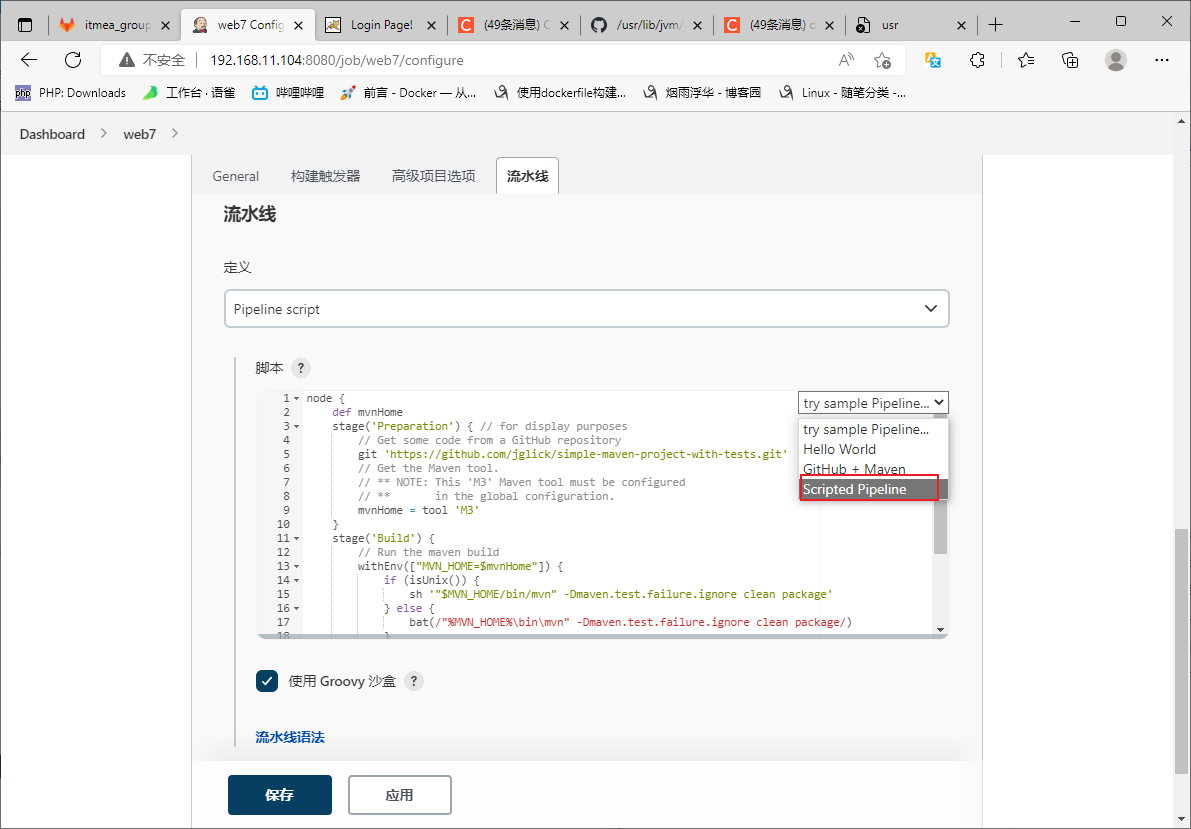1191x829 pixels.
Task: Open the tab actions menu icon
Action: pos(25,25)
